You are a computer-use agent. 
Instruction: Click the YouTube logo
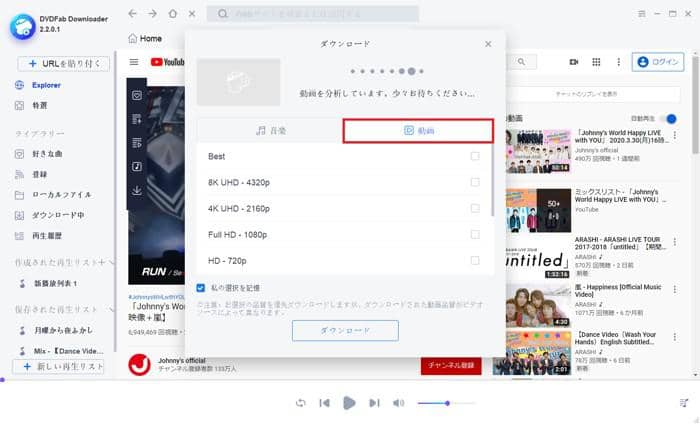pos(167,62)
